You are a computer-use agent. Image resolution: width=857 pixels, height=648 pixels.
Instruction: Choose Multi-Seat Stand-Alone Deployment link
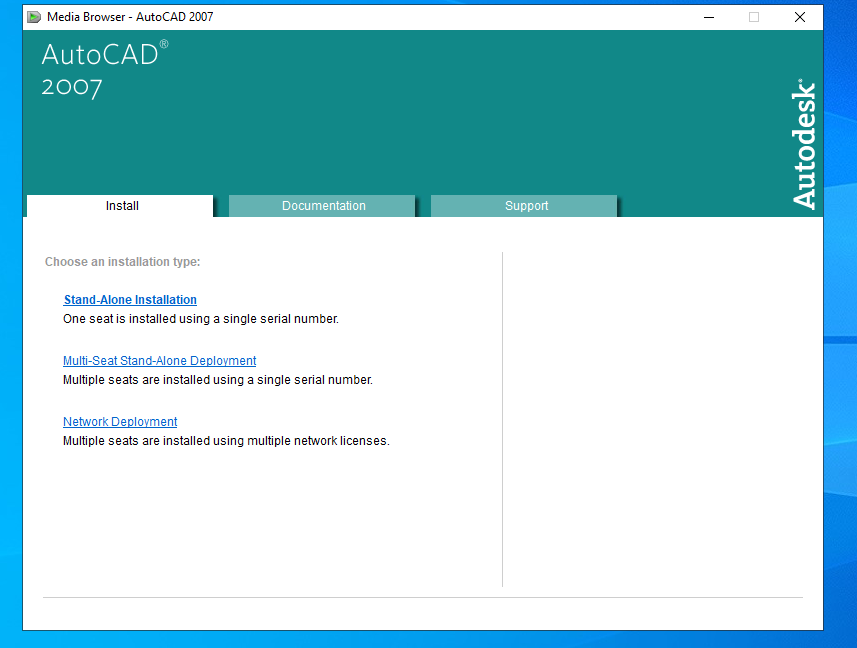click(159, 361)
